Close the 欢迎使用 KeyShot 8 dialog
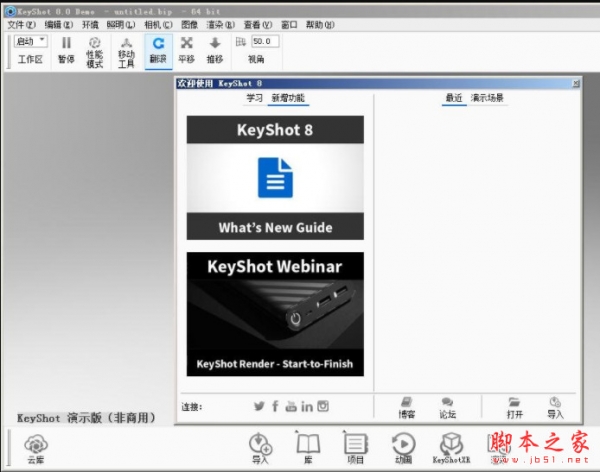 [x=576, y=83]
